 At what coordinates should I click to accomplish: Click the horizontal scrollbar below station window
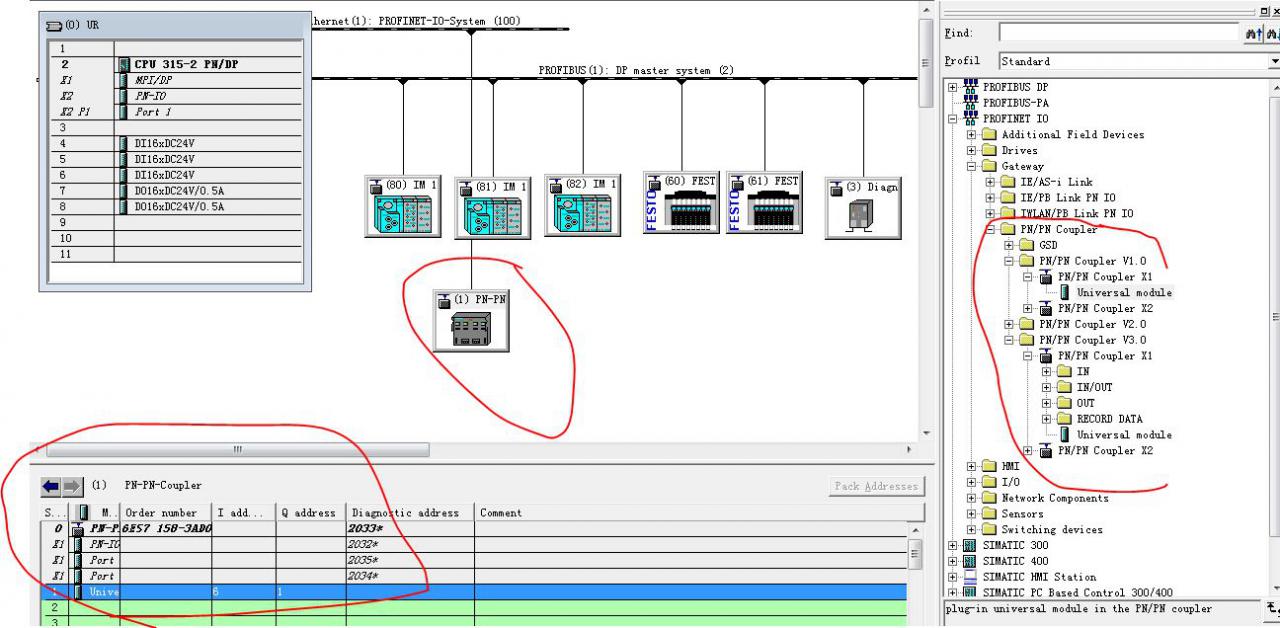237,450
